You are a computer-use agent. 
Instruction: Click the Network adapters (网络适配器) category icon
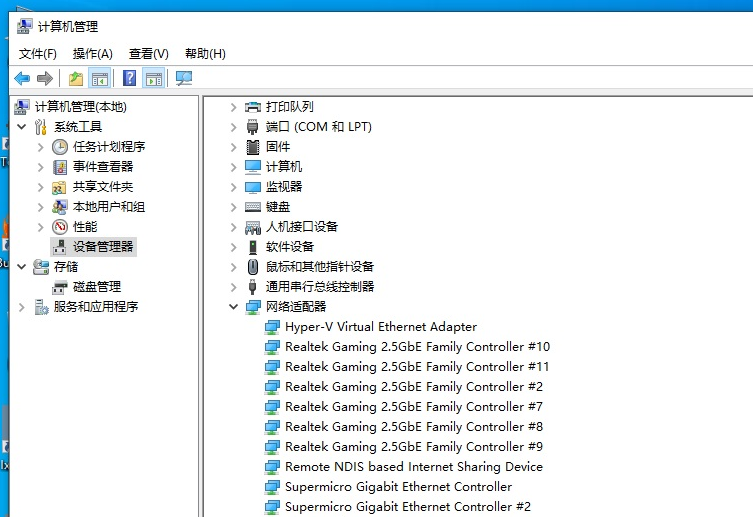tap(253, 307)
